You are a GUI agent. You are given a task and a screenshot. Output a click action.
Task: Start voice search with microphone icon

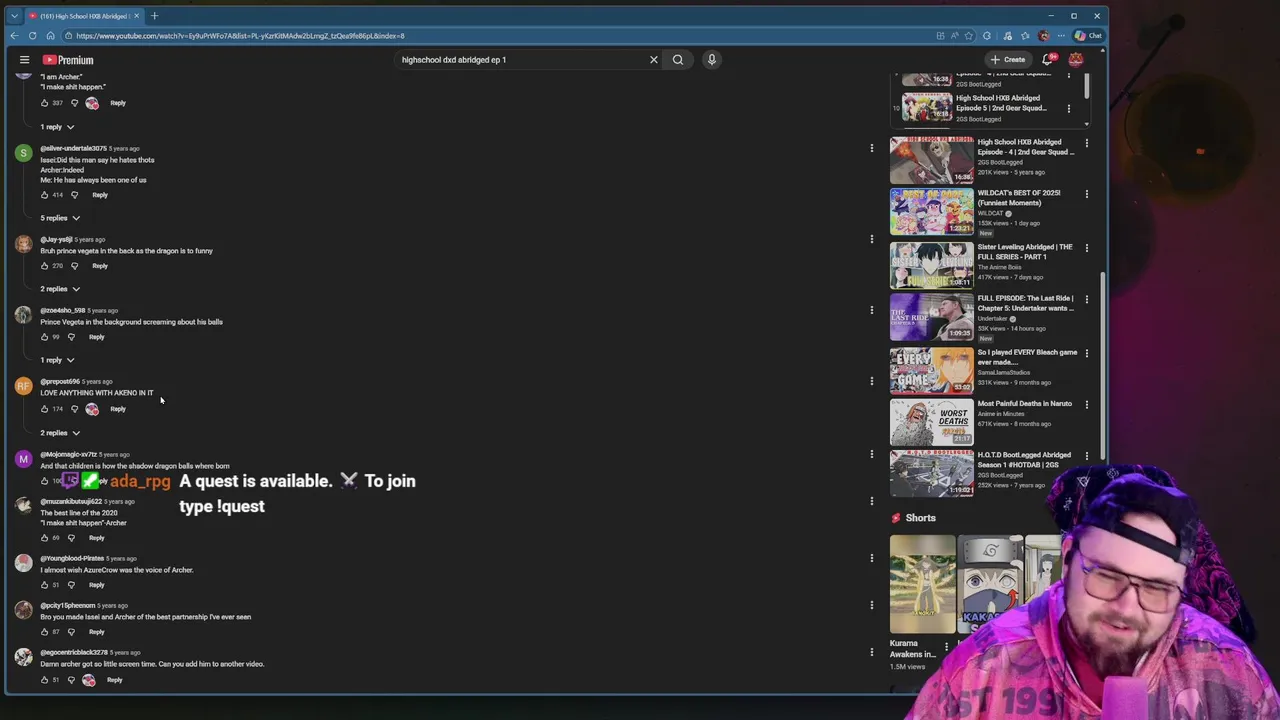[712, 60]
